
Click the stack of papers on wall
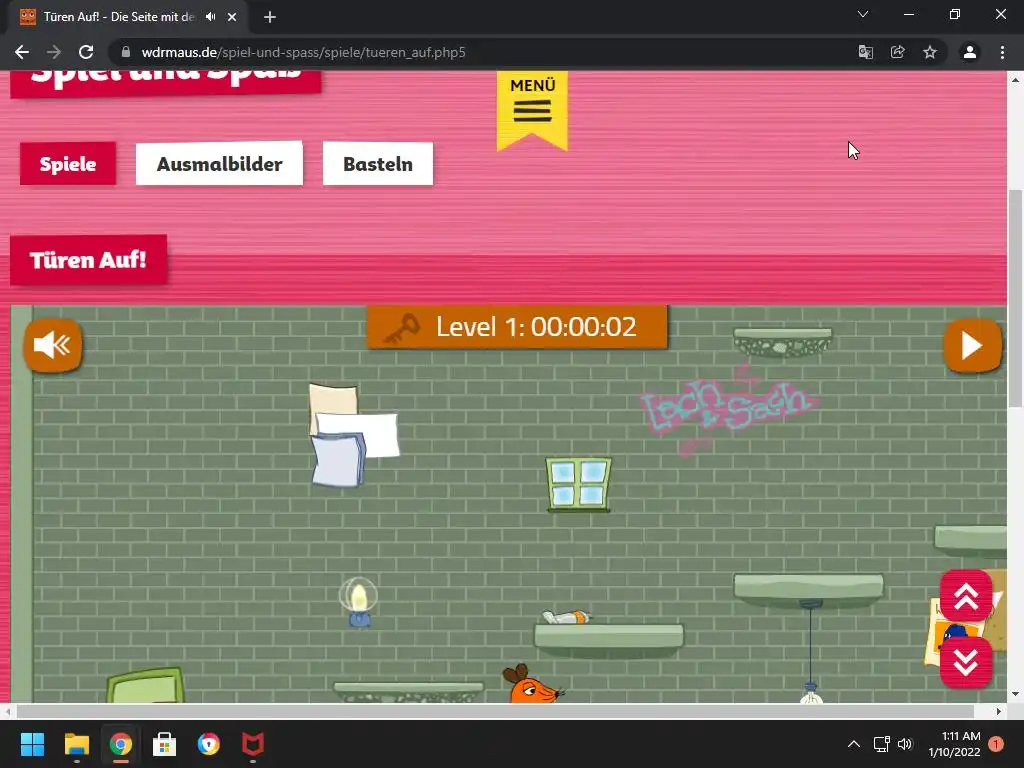(353, 435)
